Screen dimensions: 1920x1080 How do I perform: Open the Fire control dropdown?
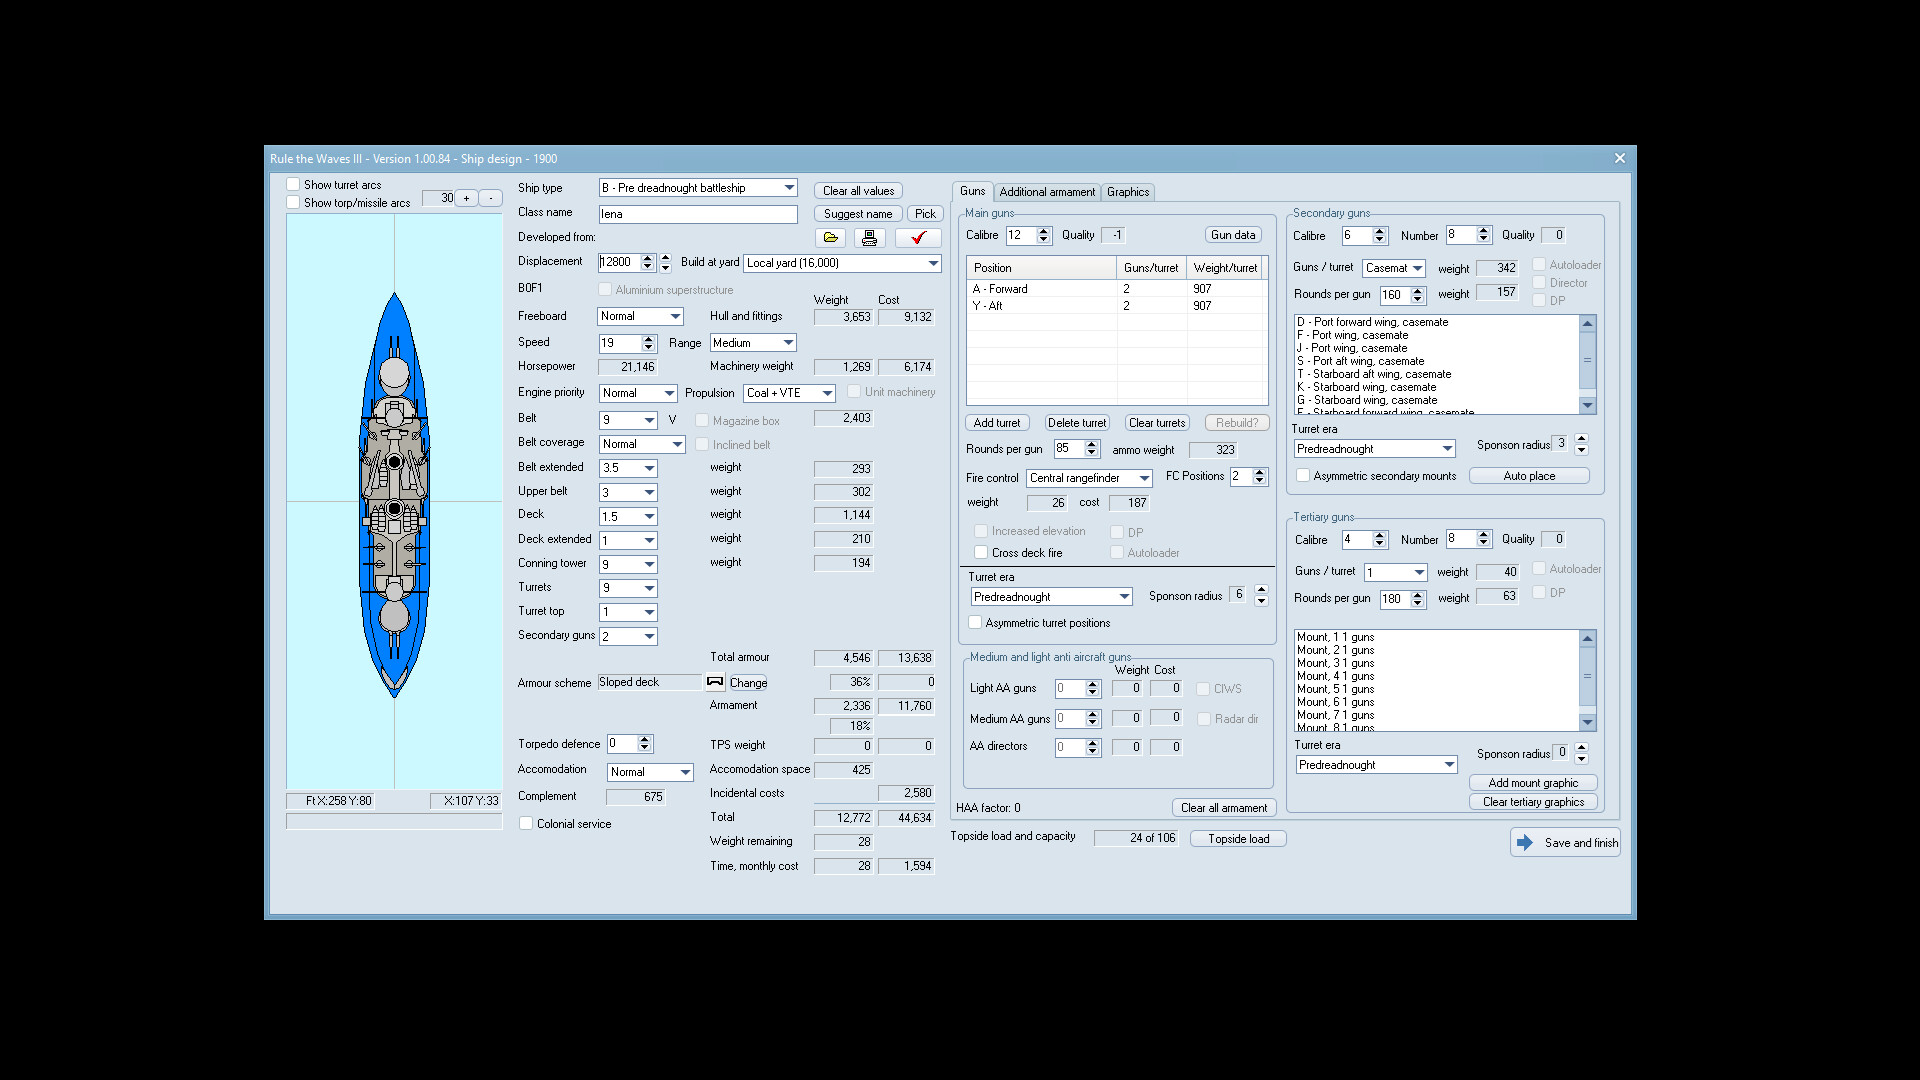(1145, 478)
